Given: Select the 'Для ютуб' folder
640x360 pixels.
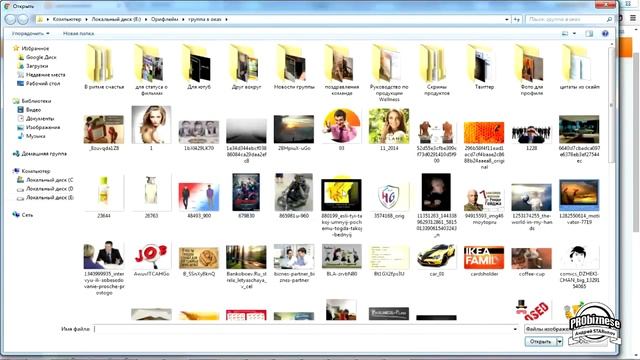Looking at the screenshot, I should pos(199,67).
